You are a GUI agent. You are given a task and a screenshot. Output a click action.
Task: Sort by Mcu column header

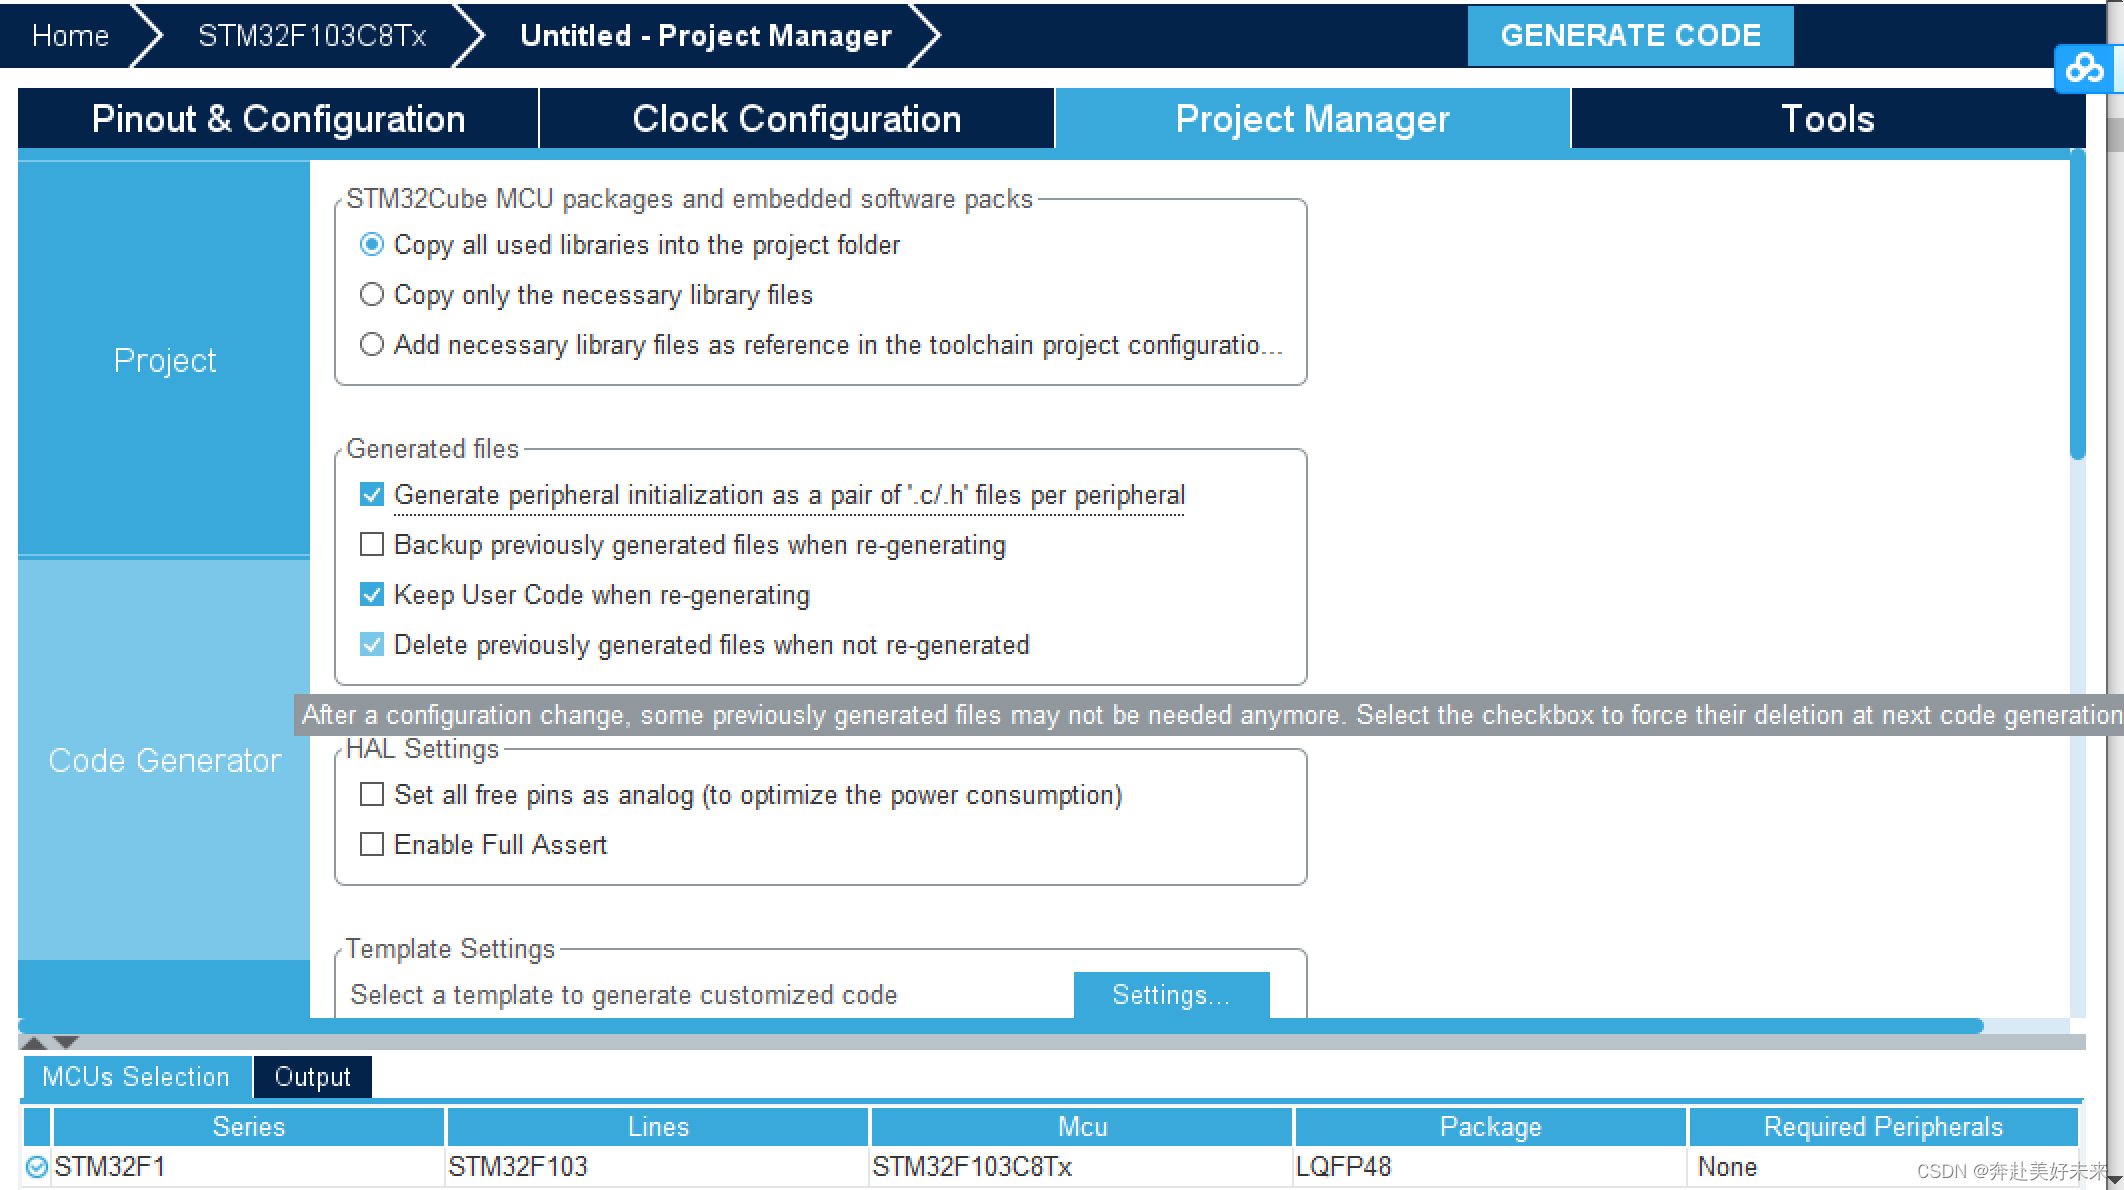point(1082,1127)
